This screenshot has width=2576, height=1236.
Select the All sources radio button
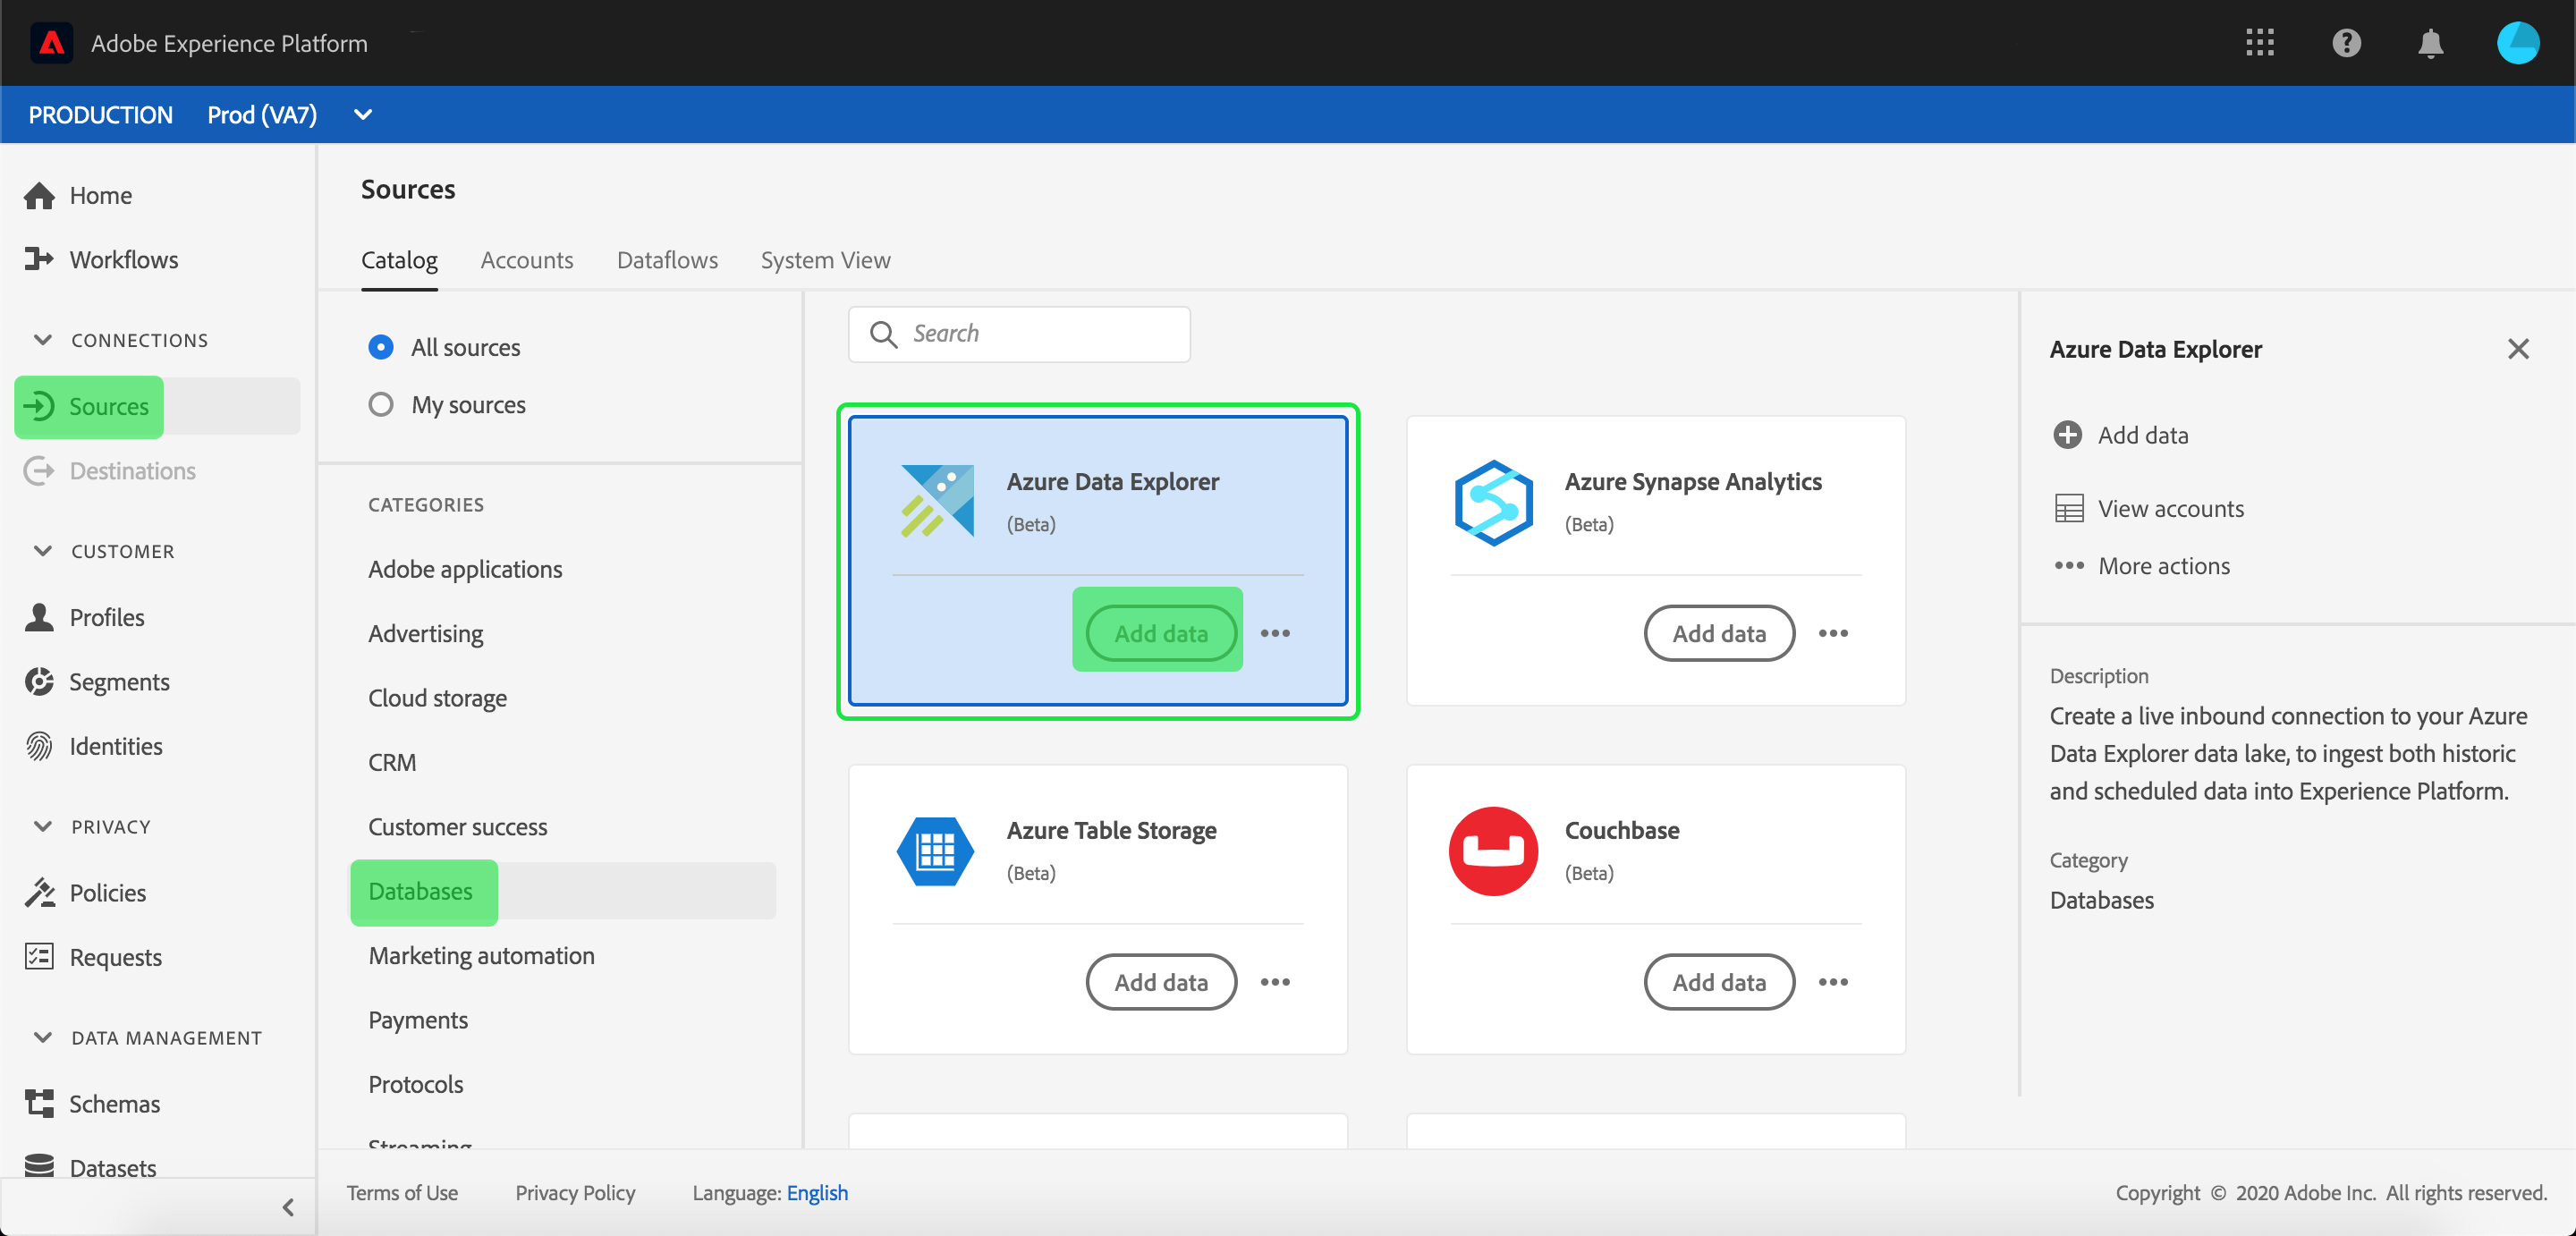pos(380,347)
